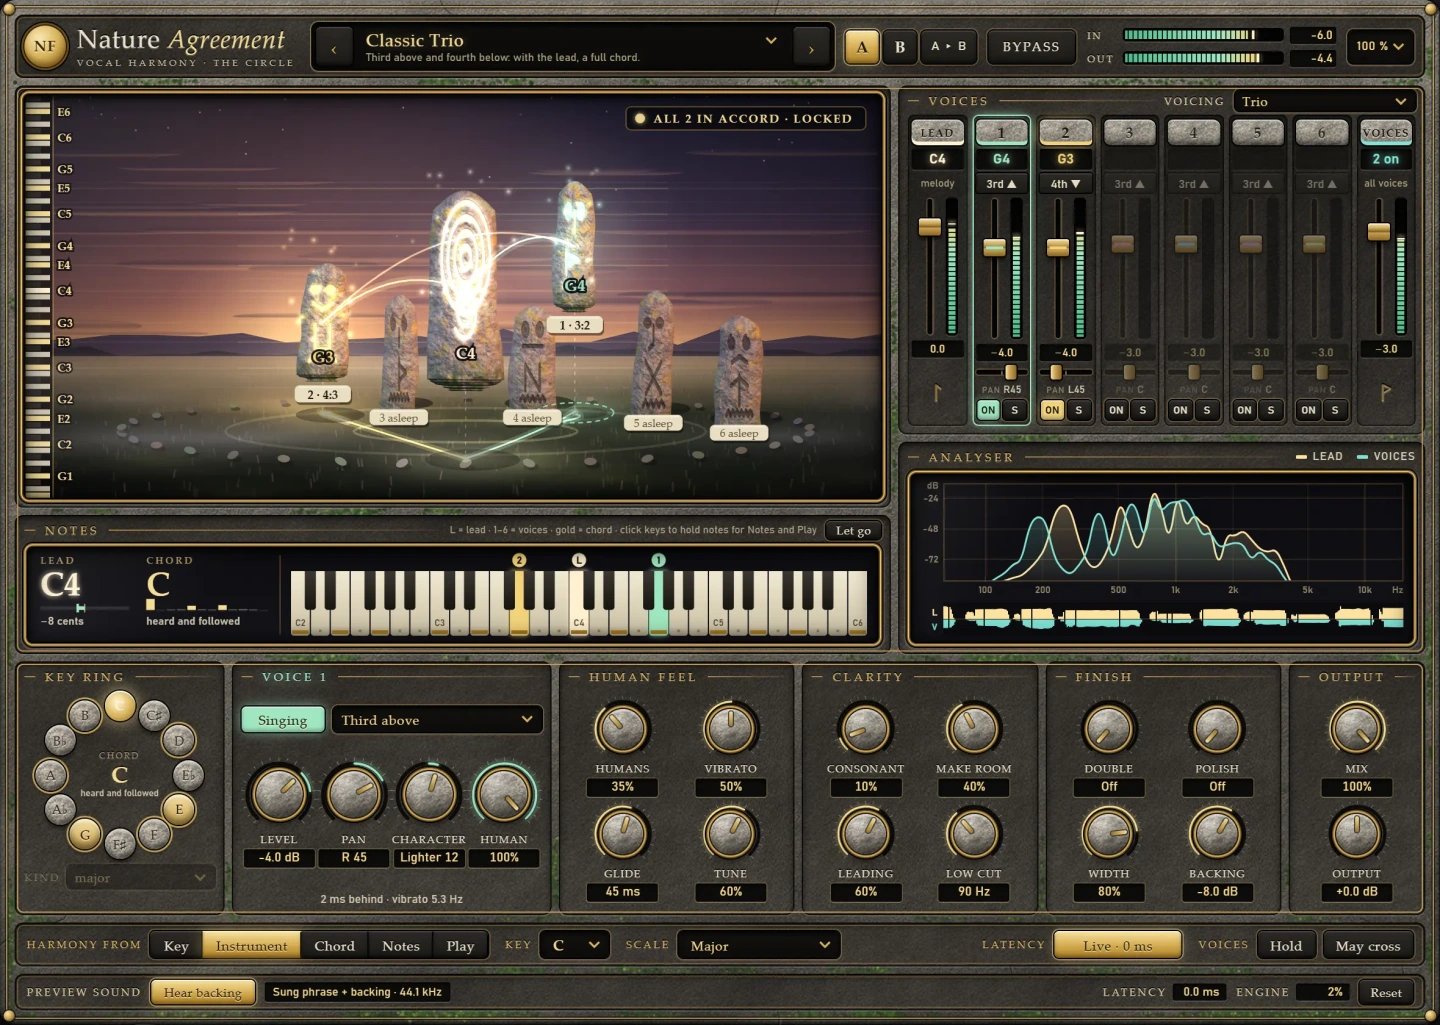The height and width of the screenshot is (1025, 1440).
Task: Turn off voice 1 with its ON button
Action: pyautogui.click(x=988, y=410)
